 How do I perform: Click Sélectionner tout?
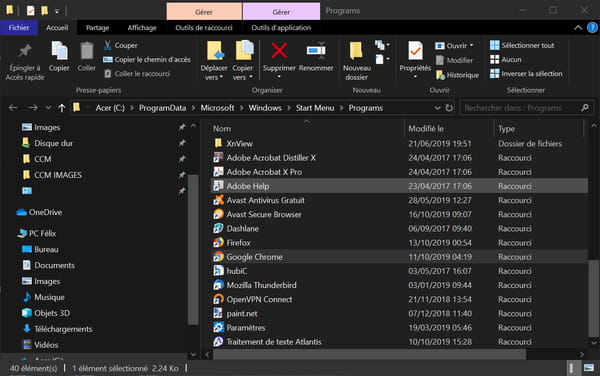coord(522,45)
